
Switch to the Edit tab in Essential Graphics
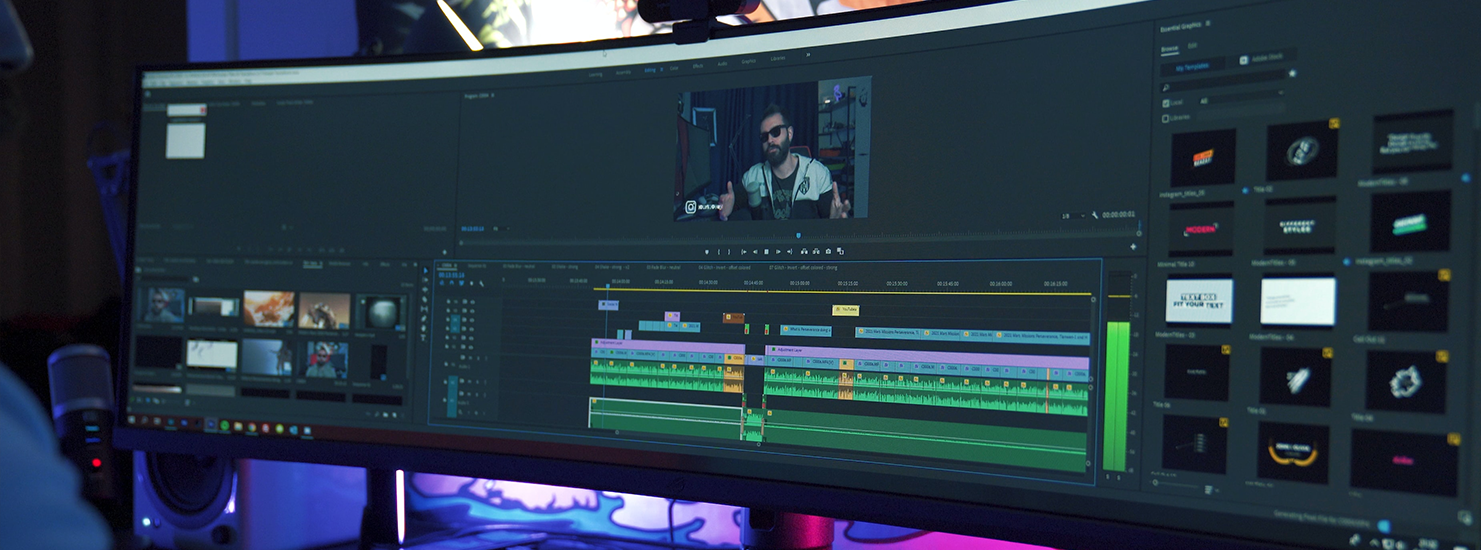tap(1192, 45)
